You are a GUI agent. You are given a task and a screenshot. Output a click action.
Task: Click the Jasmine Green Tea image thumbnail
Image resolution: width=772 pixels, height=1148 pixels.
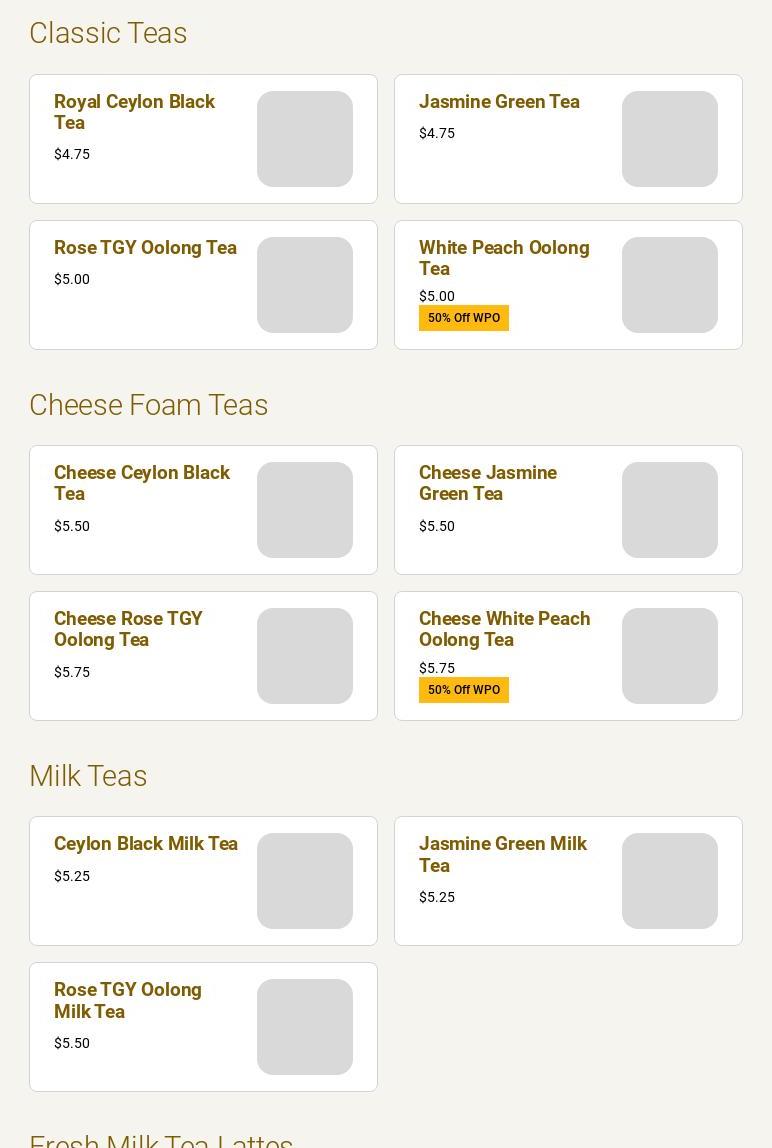pyautogui.click(x=669, y=139)
